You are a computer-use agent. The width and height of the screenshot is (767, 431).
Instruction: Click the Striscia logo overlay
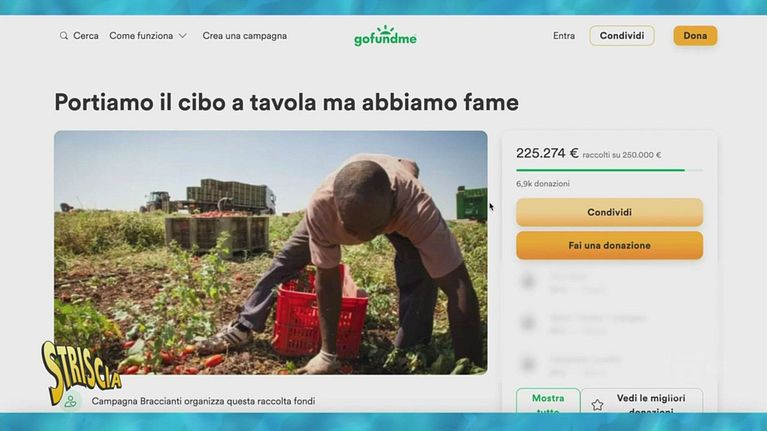81,371
